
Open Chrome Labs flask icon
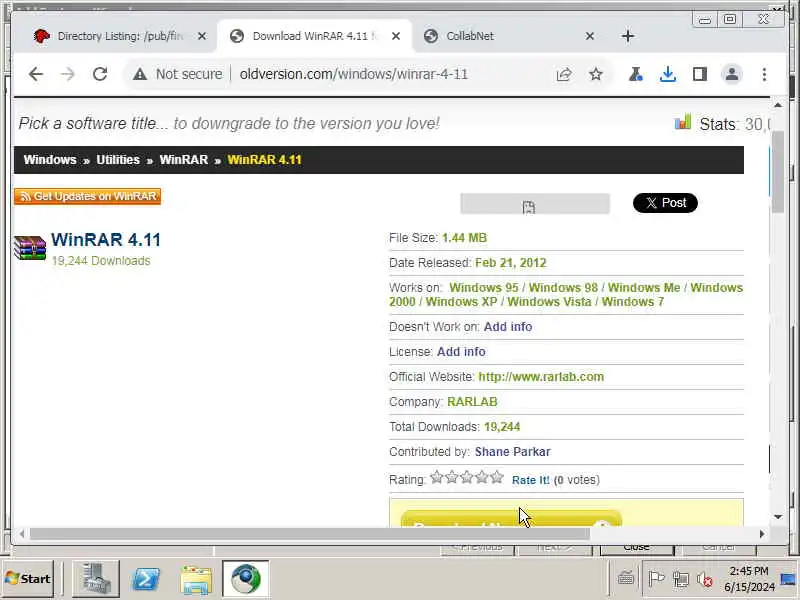[635, 74]
